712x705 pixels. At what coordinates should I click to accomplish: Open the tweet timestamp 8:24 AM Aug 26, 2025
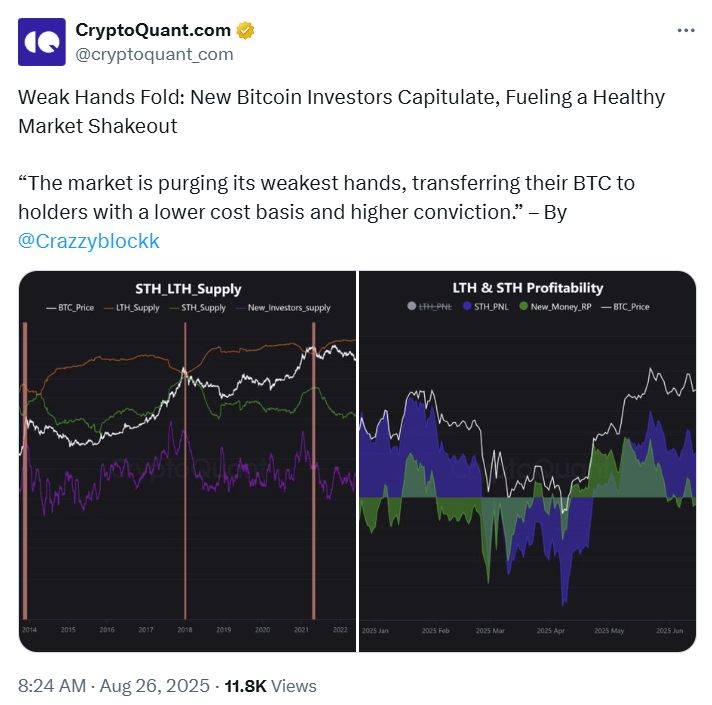coord(114,686)
